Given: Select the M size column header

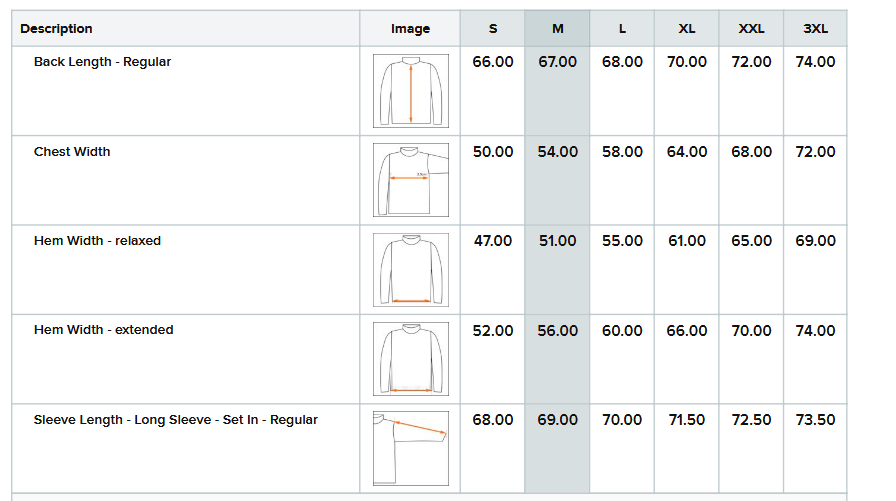Looking at the screenshot, I should (557, 29).
